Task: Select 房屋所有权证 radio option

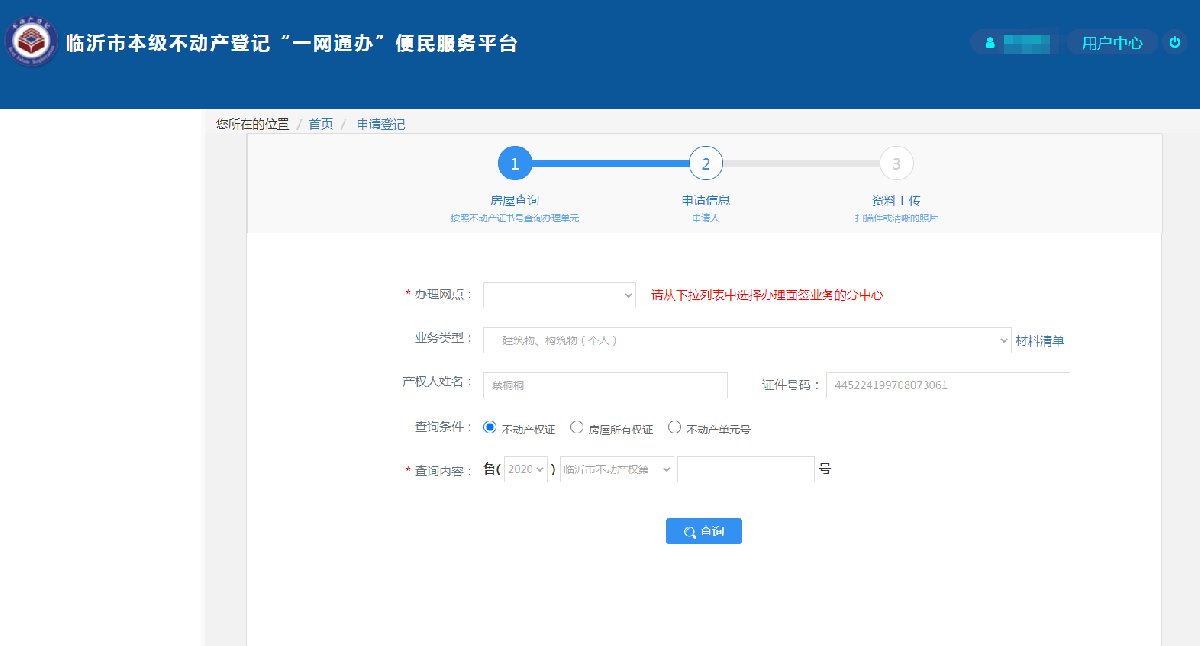Action: pyautogui.click(x=576, y=428)
